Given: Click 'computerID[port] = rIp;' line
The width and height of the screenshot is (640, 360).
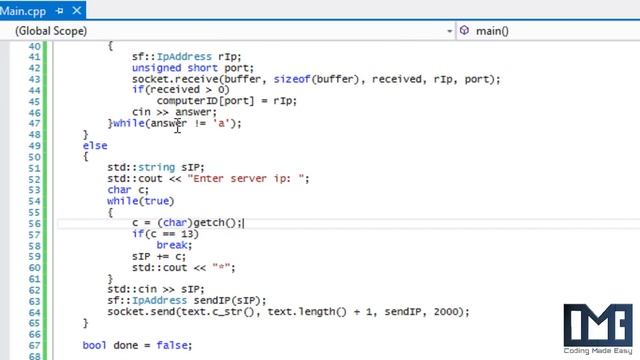Looking at the screenshot, I should pyautogui.click(x=227, y=101).
